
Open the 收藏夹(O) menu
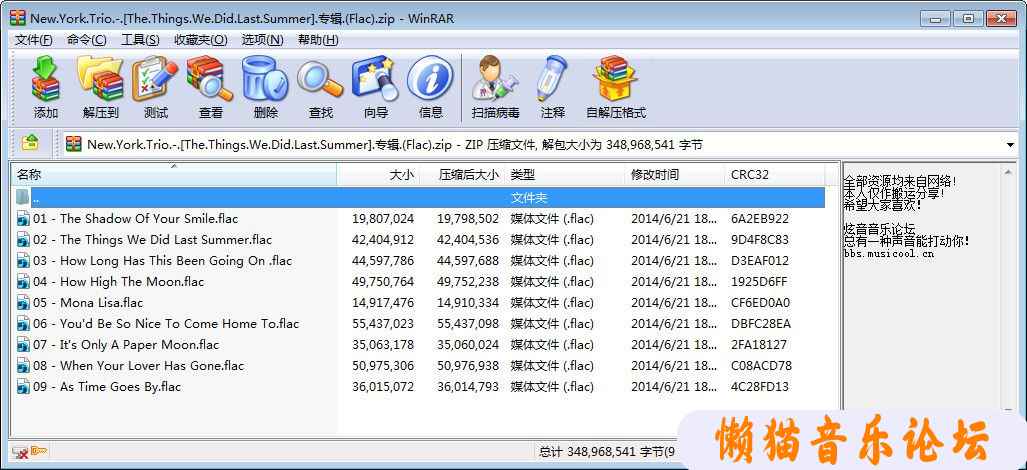pyautogui.click(x=200, y=40)
